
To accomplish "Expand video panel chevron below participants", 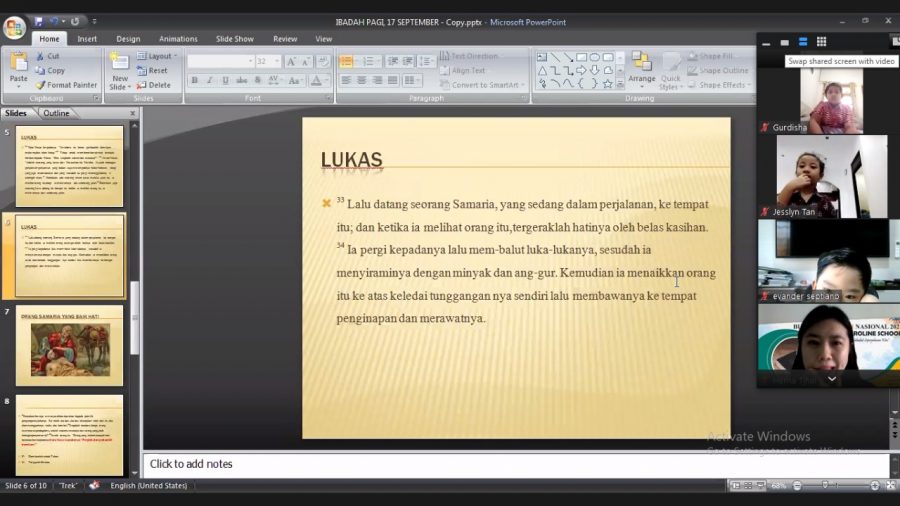I will click(x=831, y=379).
